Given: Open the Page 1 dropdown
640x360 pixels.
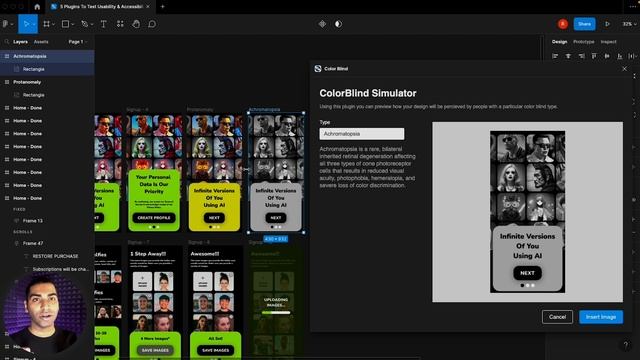Looking at the screenshot, I should [78, 42].
